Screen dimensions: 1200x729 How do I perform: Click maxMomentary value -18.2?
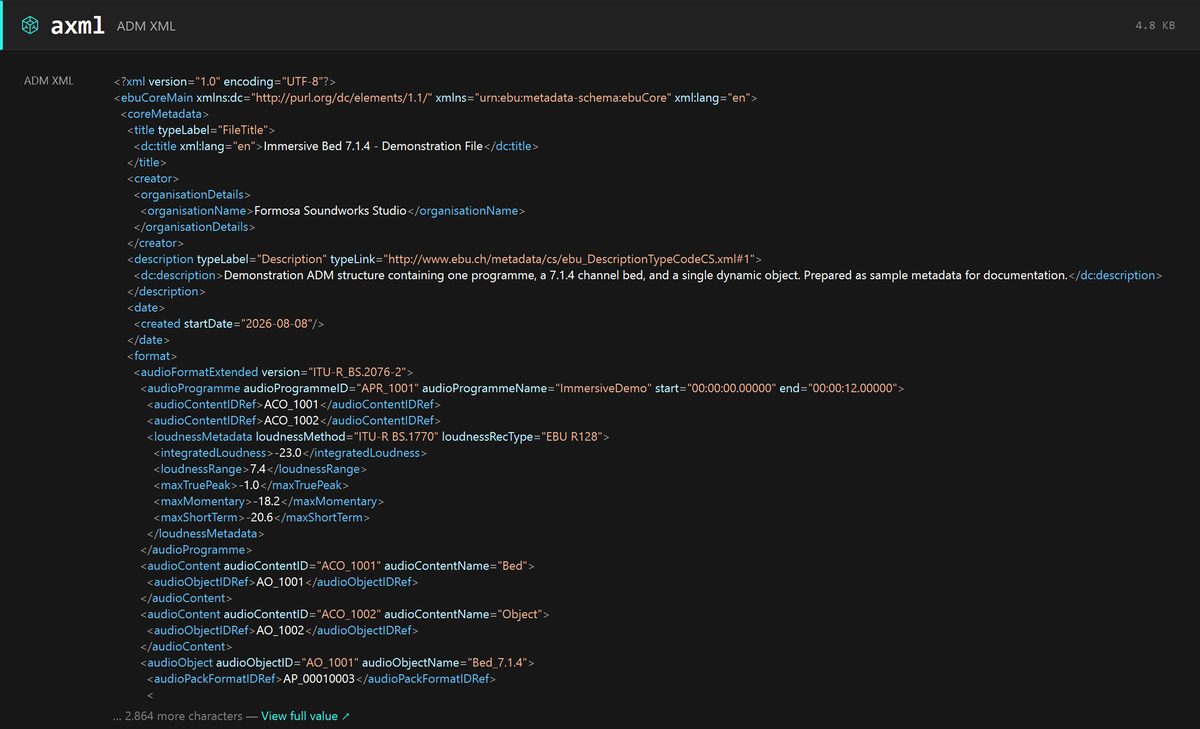click(267, 501)
